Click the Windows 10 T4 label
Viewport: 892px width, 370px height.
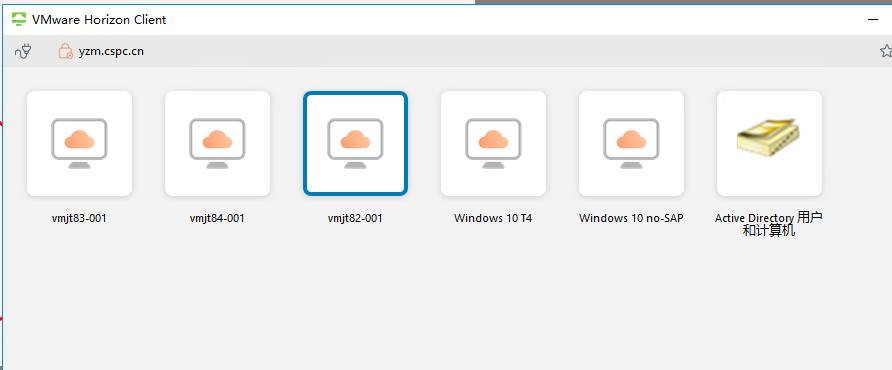(493, 218)
